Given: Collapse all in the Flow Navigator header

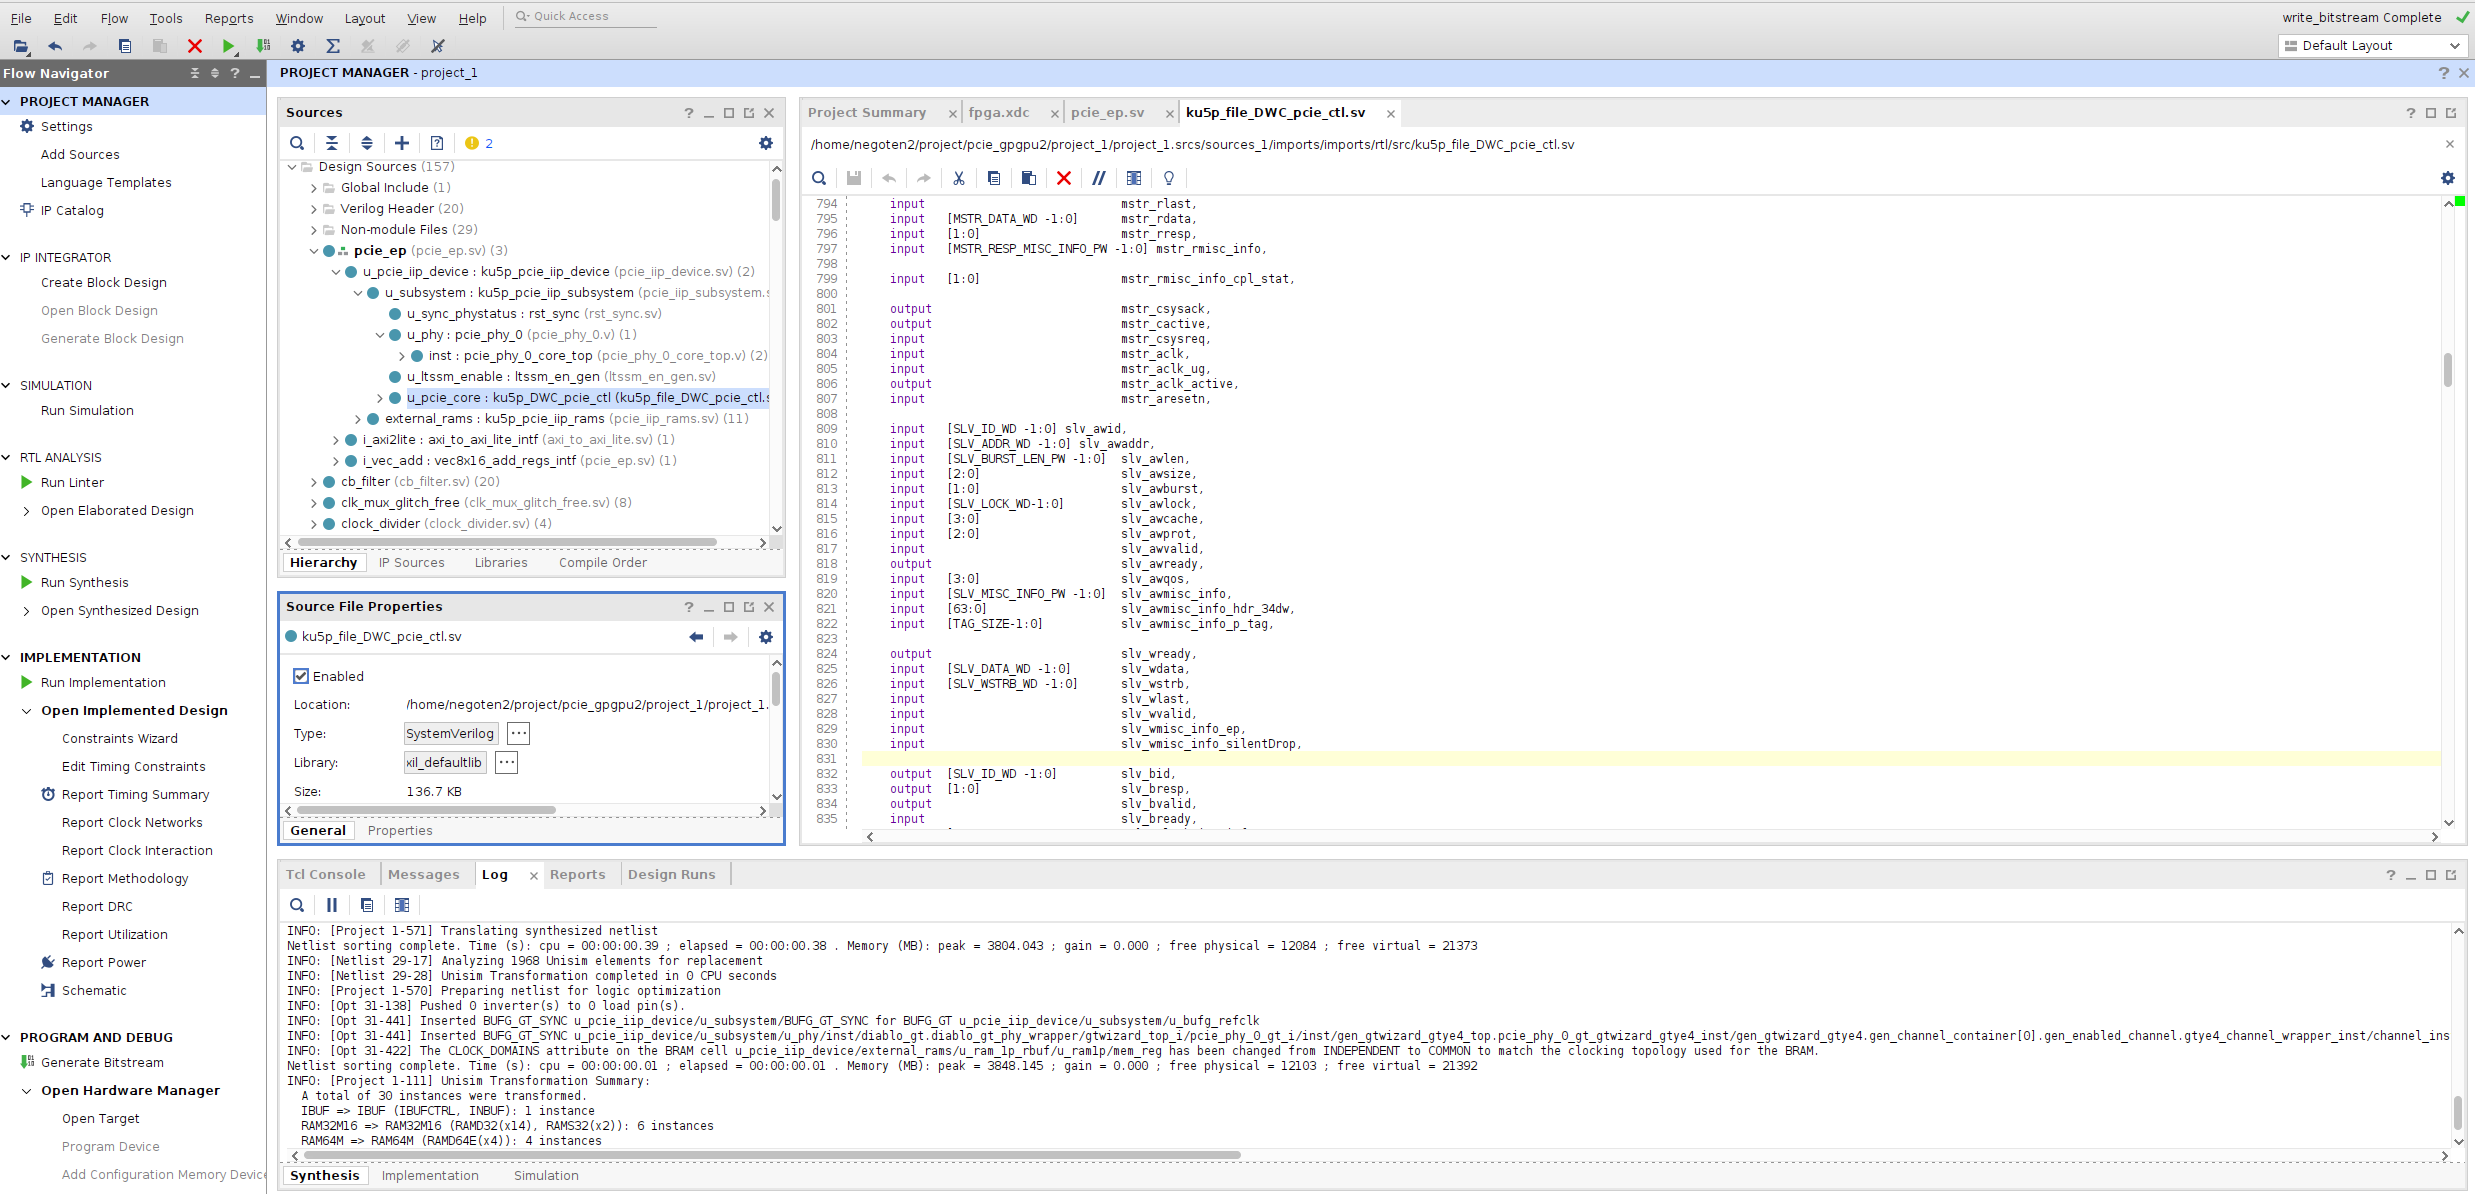Looking at the screenshot, I should coord(195,74).
